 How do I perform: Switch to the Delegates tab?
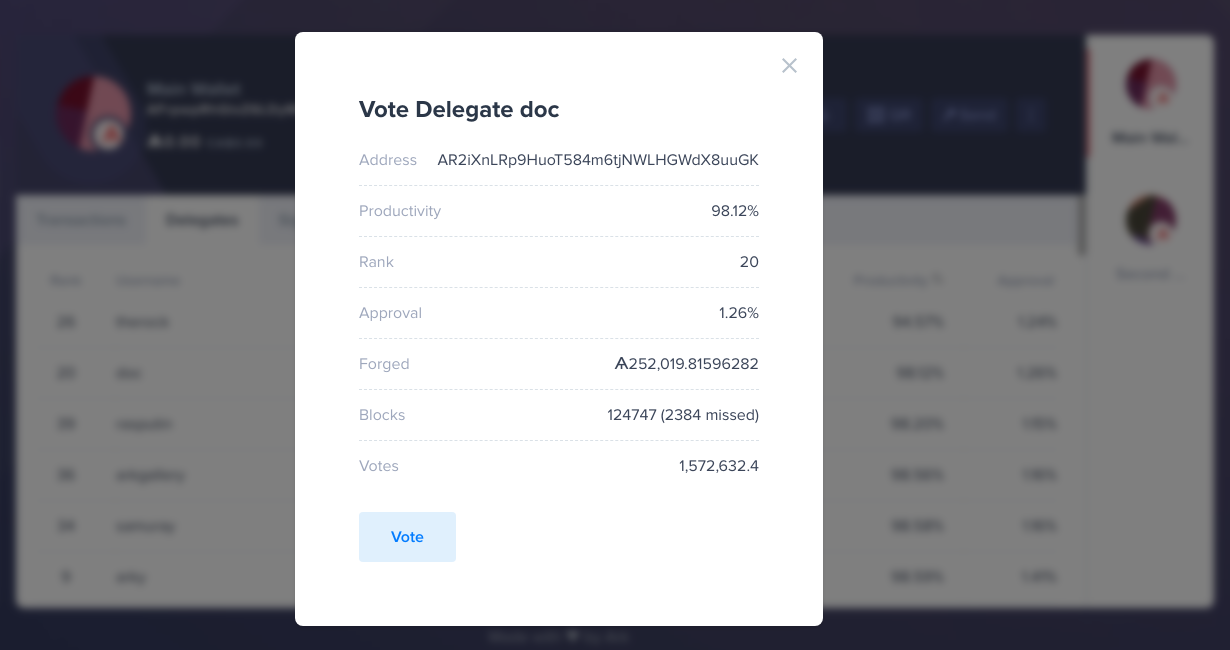point(201,220)
